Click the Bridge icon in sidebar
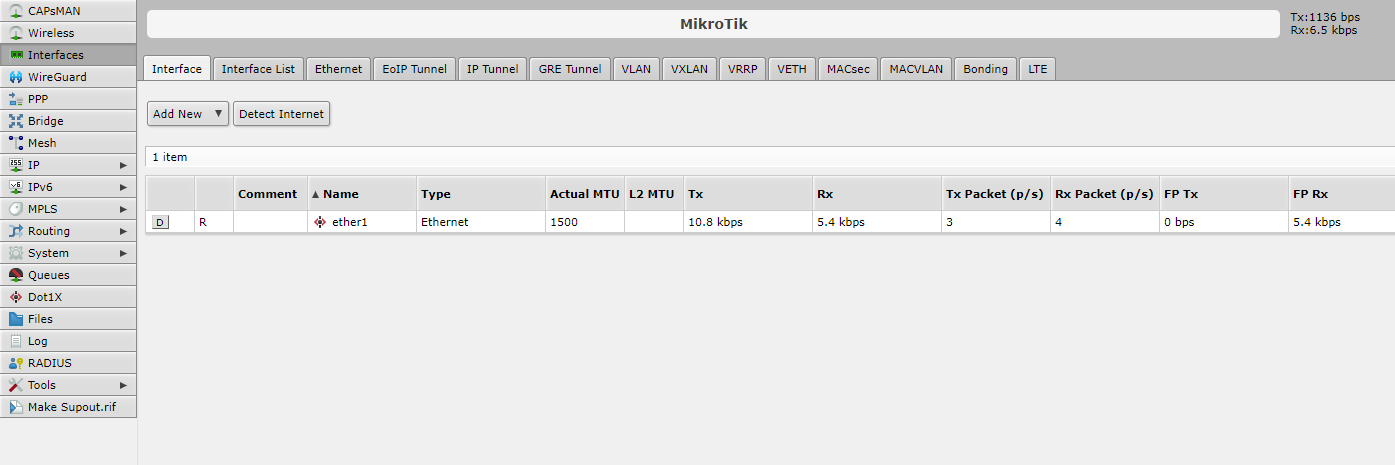Screen dimensions: 1395x465 pyautogui.click(x=15, y=121)
